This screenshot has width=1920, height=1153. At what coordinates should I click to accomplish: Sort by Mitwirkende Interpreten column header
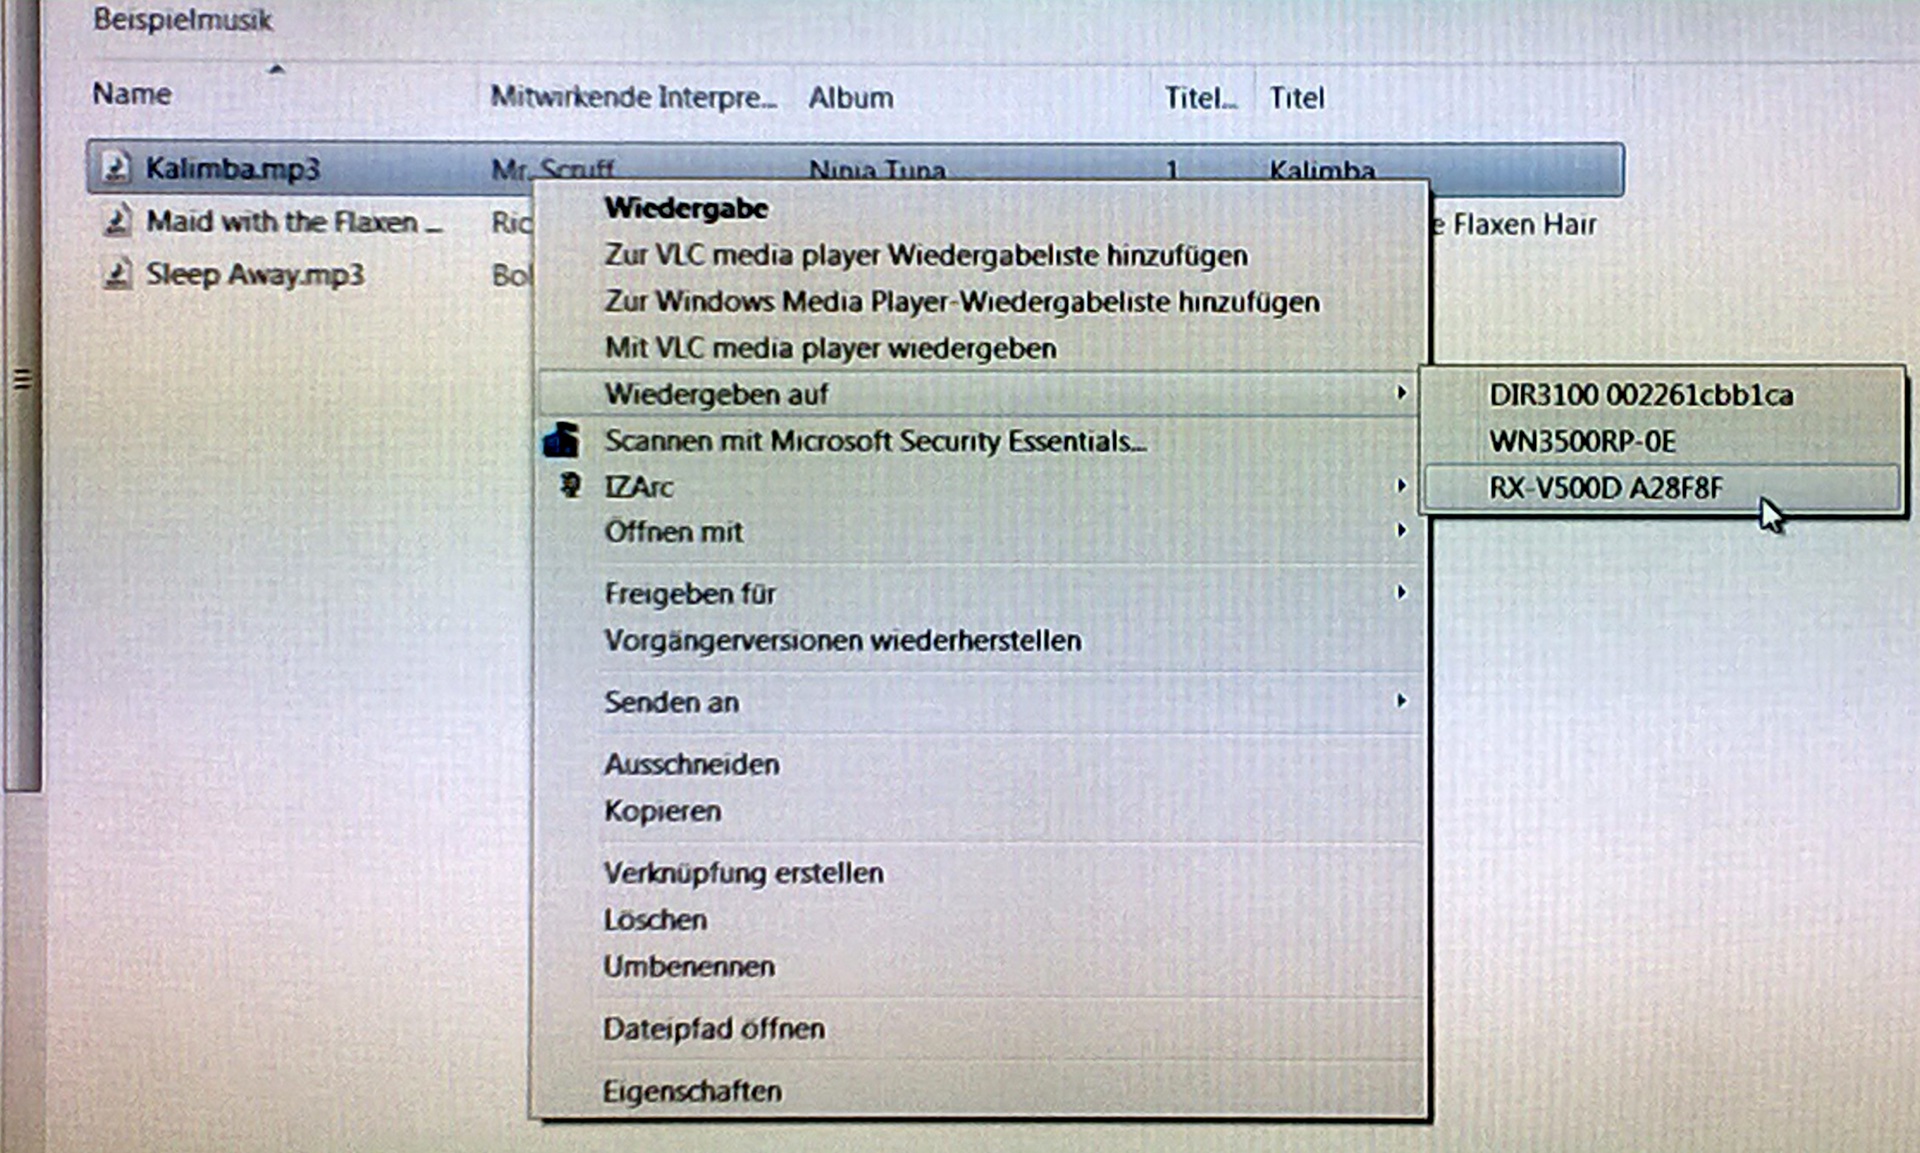[x=633, y=97]
